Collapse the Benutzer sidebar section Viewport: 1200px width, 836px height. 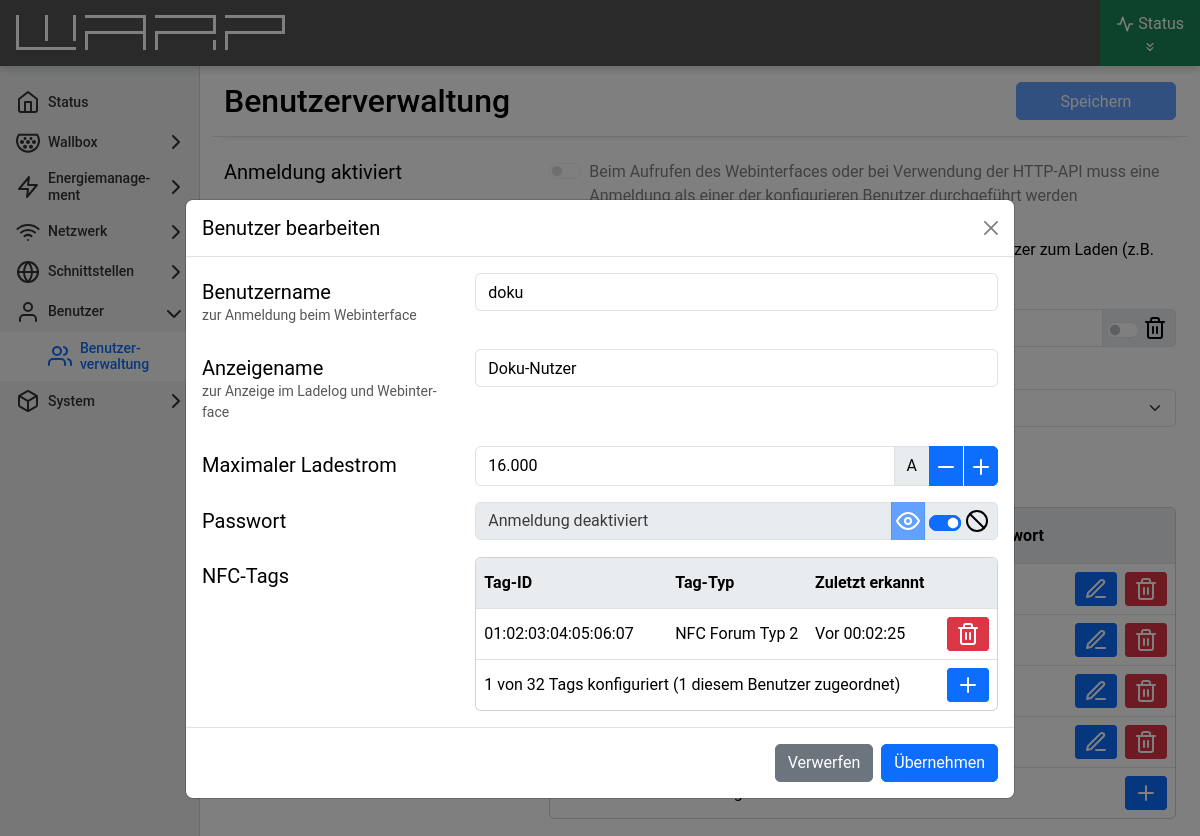click(100, 311)
